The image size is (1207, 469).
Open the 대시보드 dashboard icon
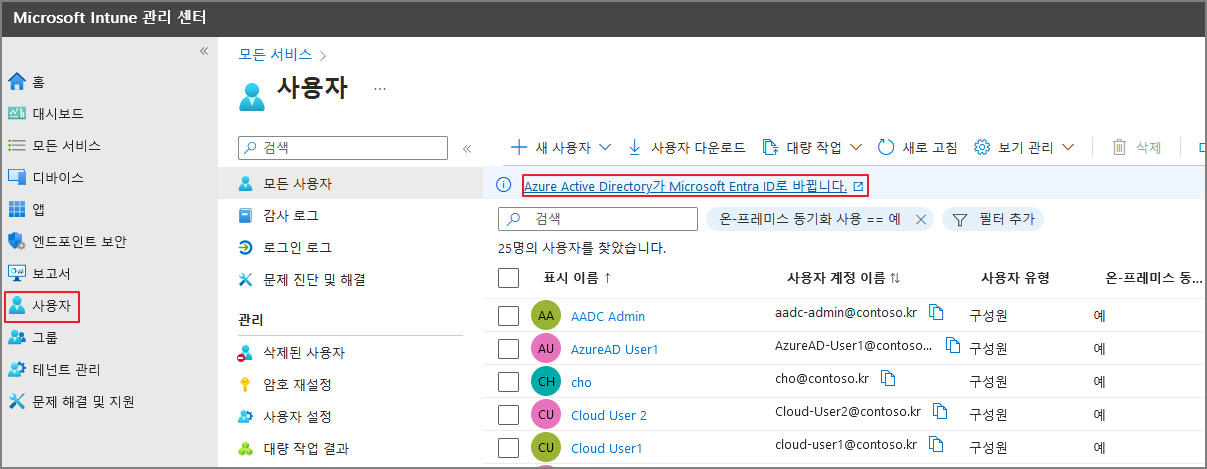click(16, 114)
